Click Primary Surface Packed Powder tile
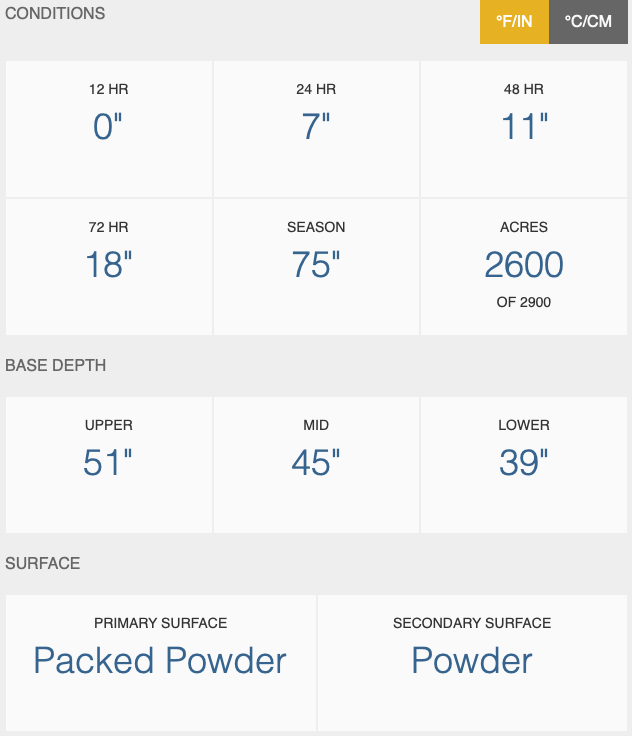Screen dimensions: 632x736 [161, 663]
